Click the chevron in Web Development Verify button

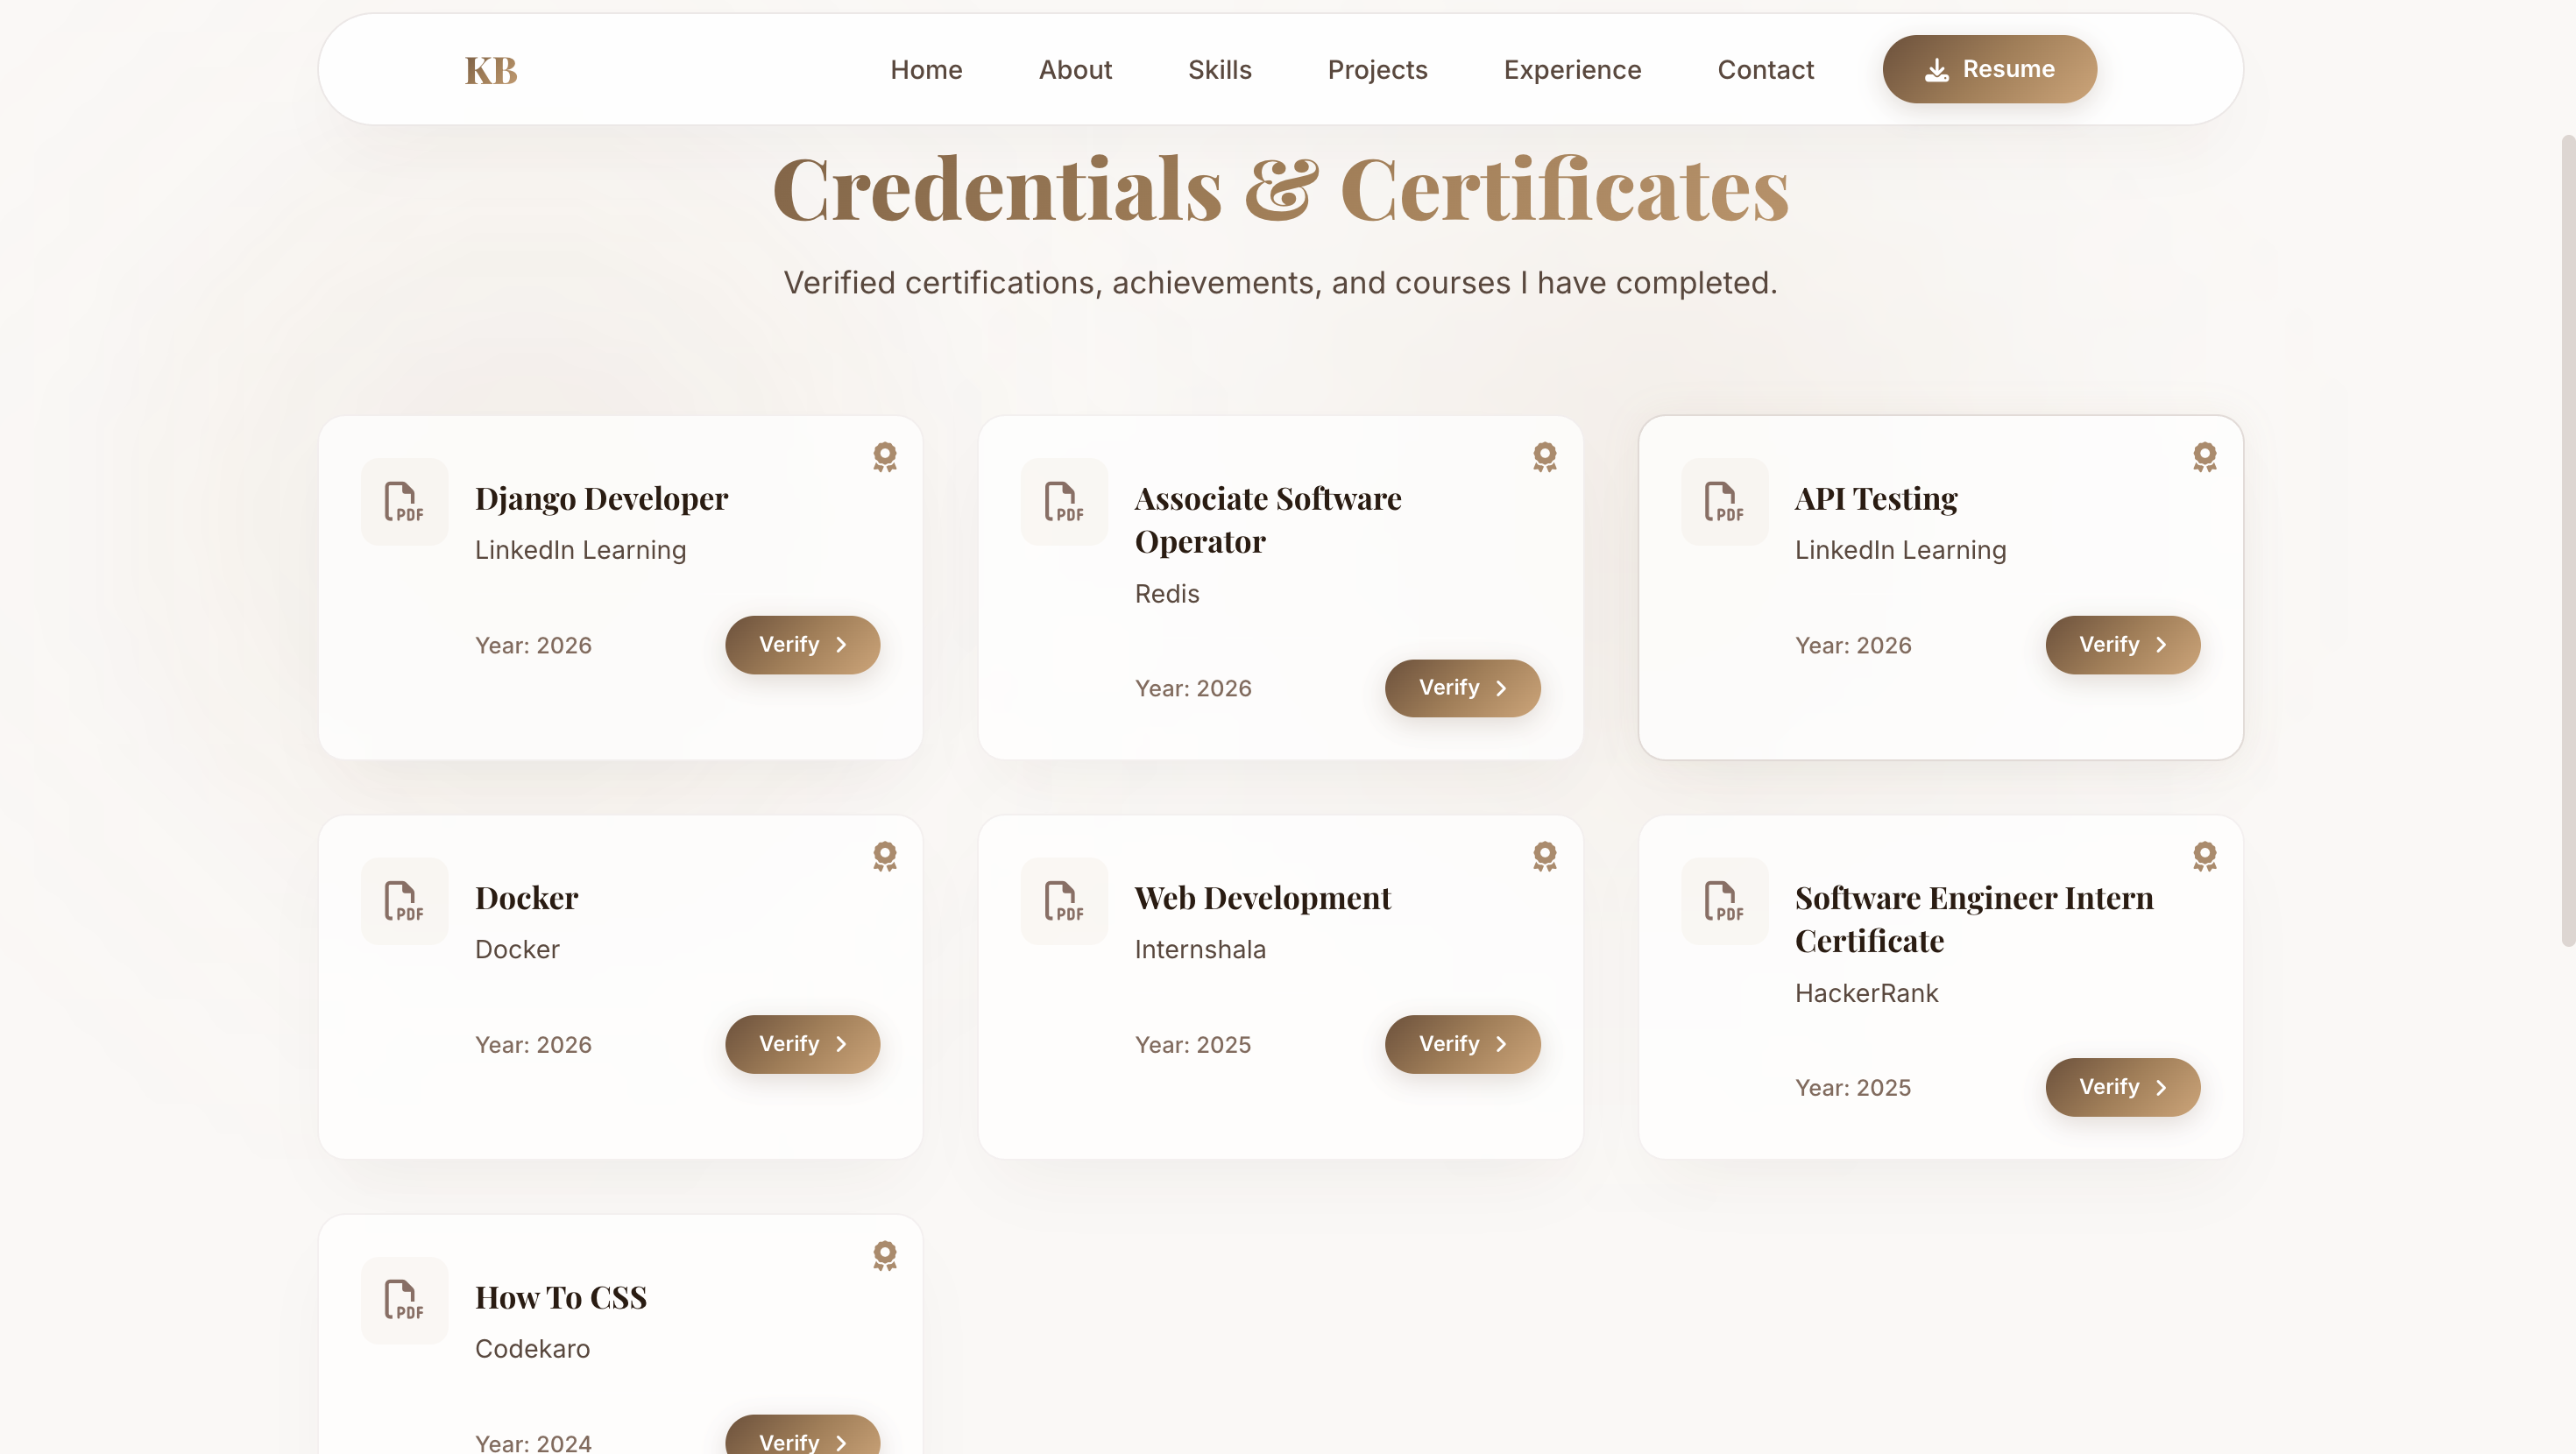[x=1501, y=1044]
